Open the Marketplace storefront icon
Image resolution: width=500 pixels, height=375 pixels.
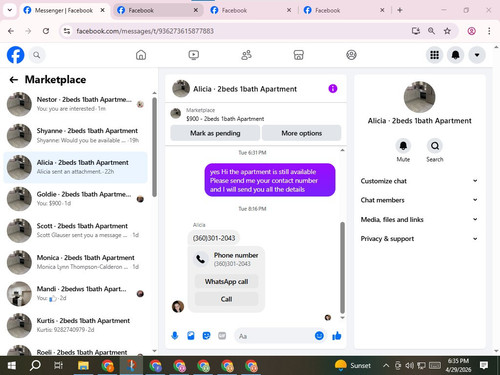click(x=299, y=55)
